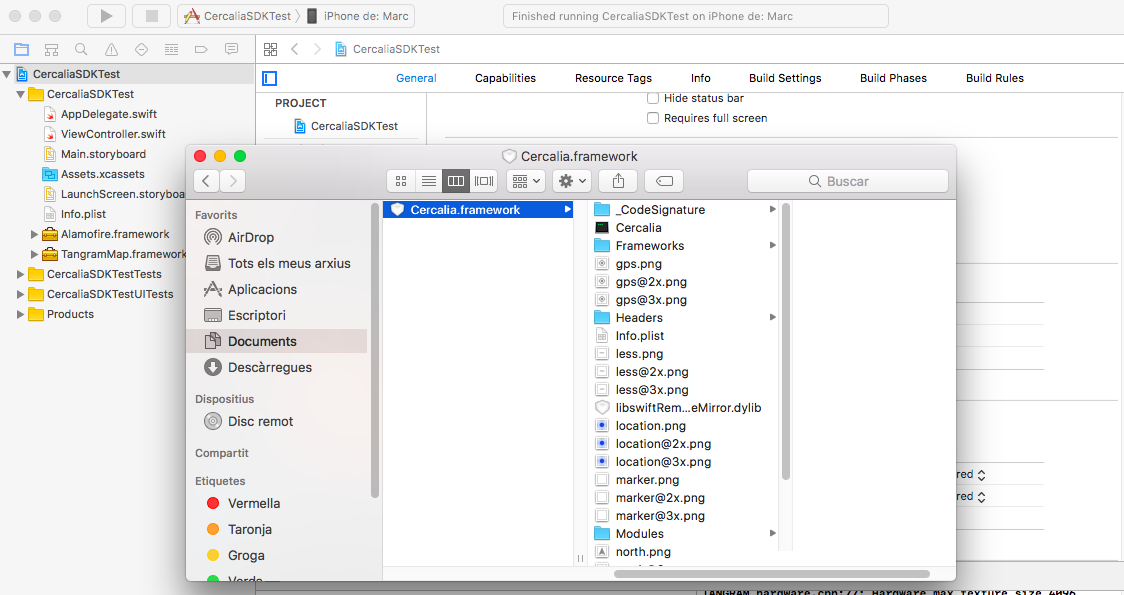
Task: Switch Finder to list view
Action: click(429, 181)
